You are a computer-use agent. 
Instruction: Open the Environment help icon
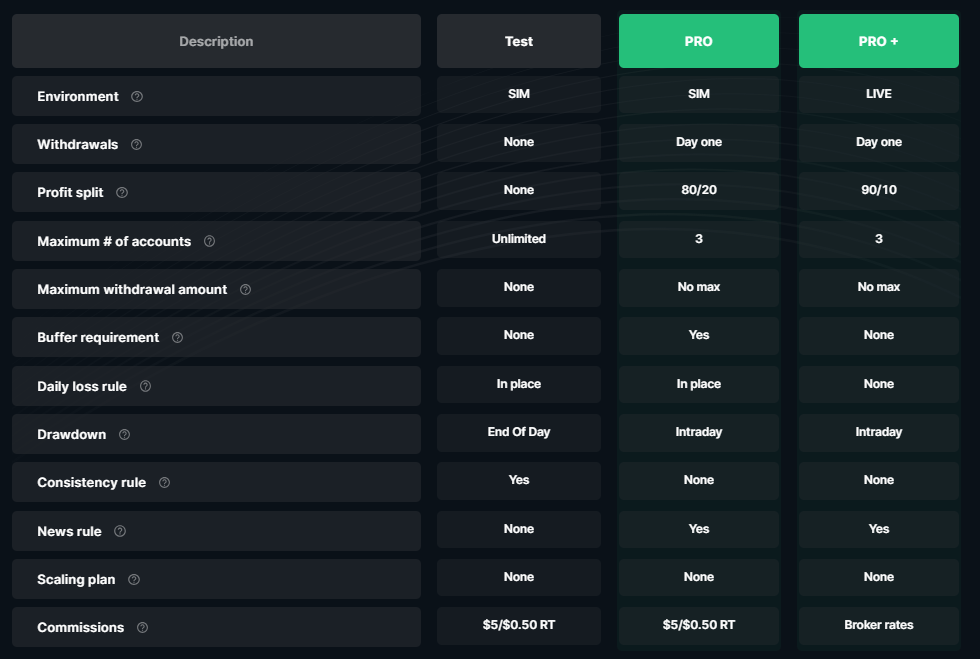[x=138, y=96]
